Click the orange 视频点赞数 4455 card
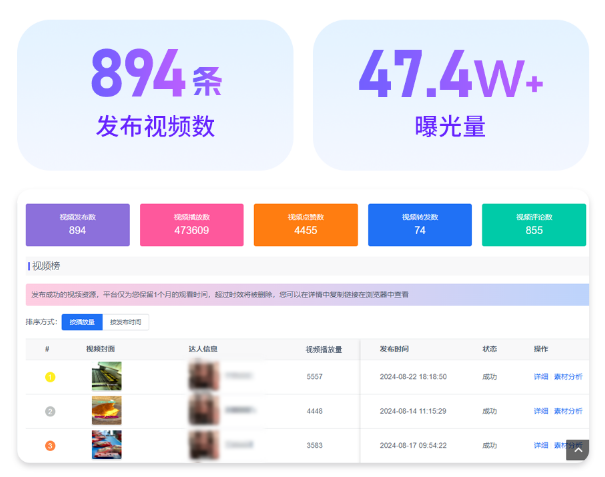The height and width of the screenshot is (477, 605). [x=305, y=224]
